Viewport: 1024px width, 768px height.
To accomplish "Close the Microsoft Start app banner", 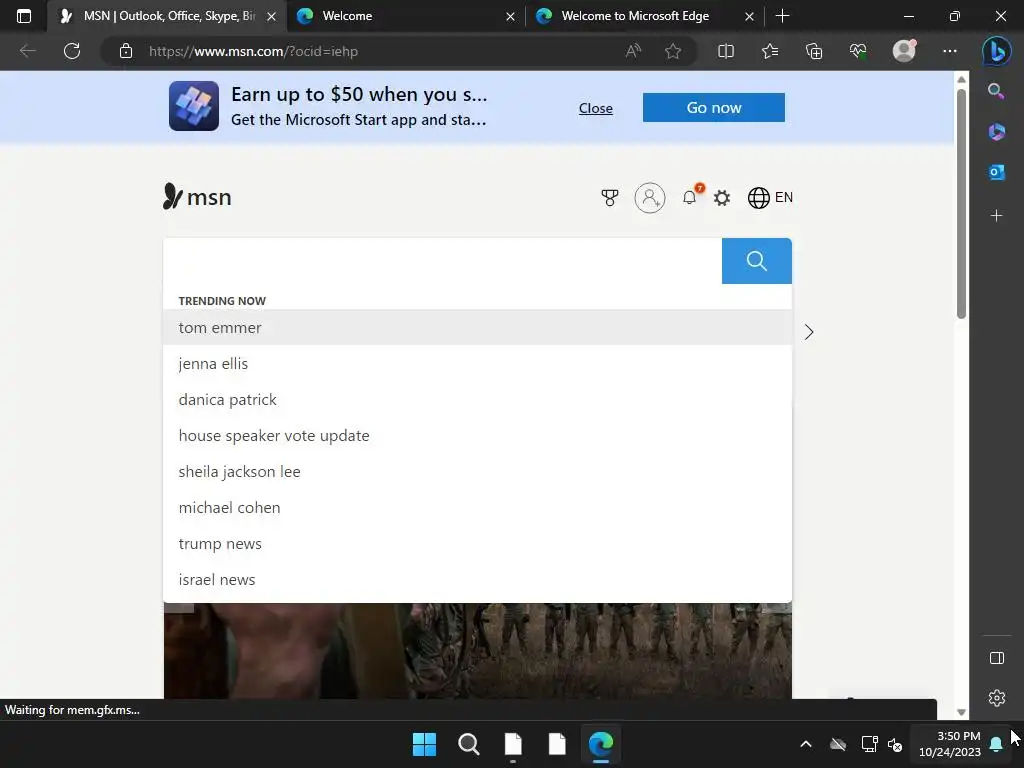I will (x=596, y=108).
